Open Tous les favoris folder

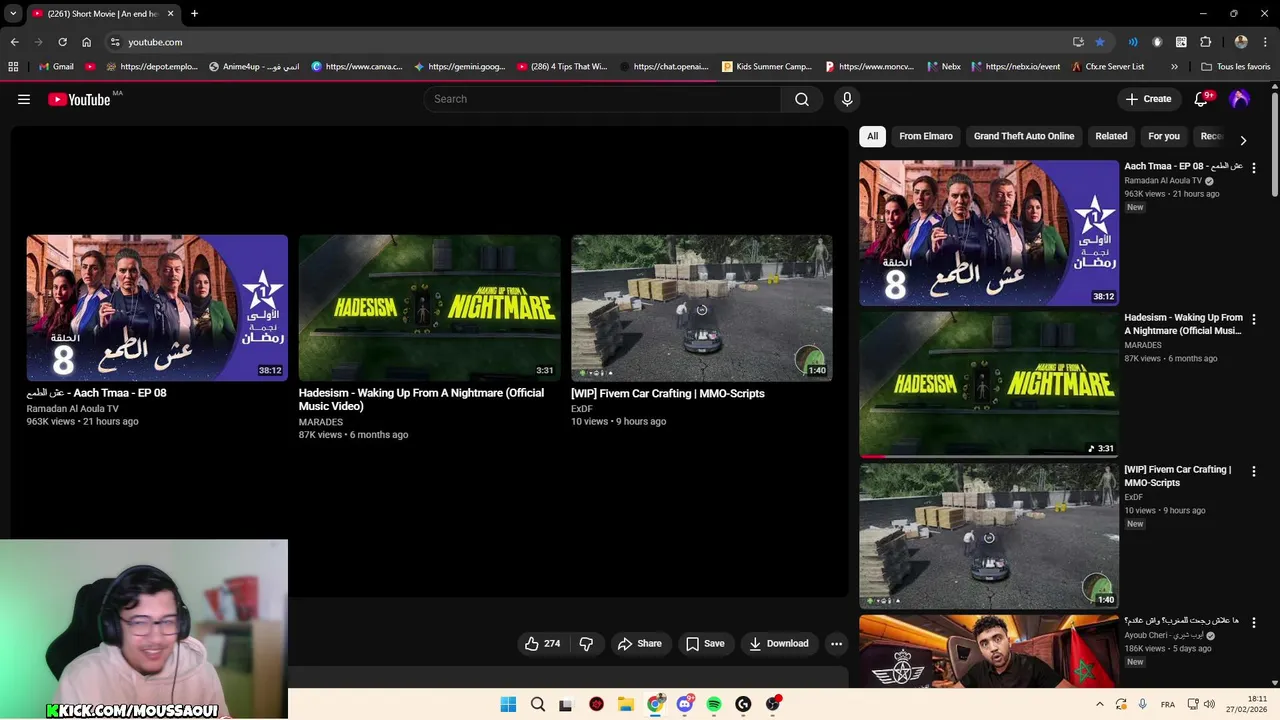click(1236, 67)
